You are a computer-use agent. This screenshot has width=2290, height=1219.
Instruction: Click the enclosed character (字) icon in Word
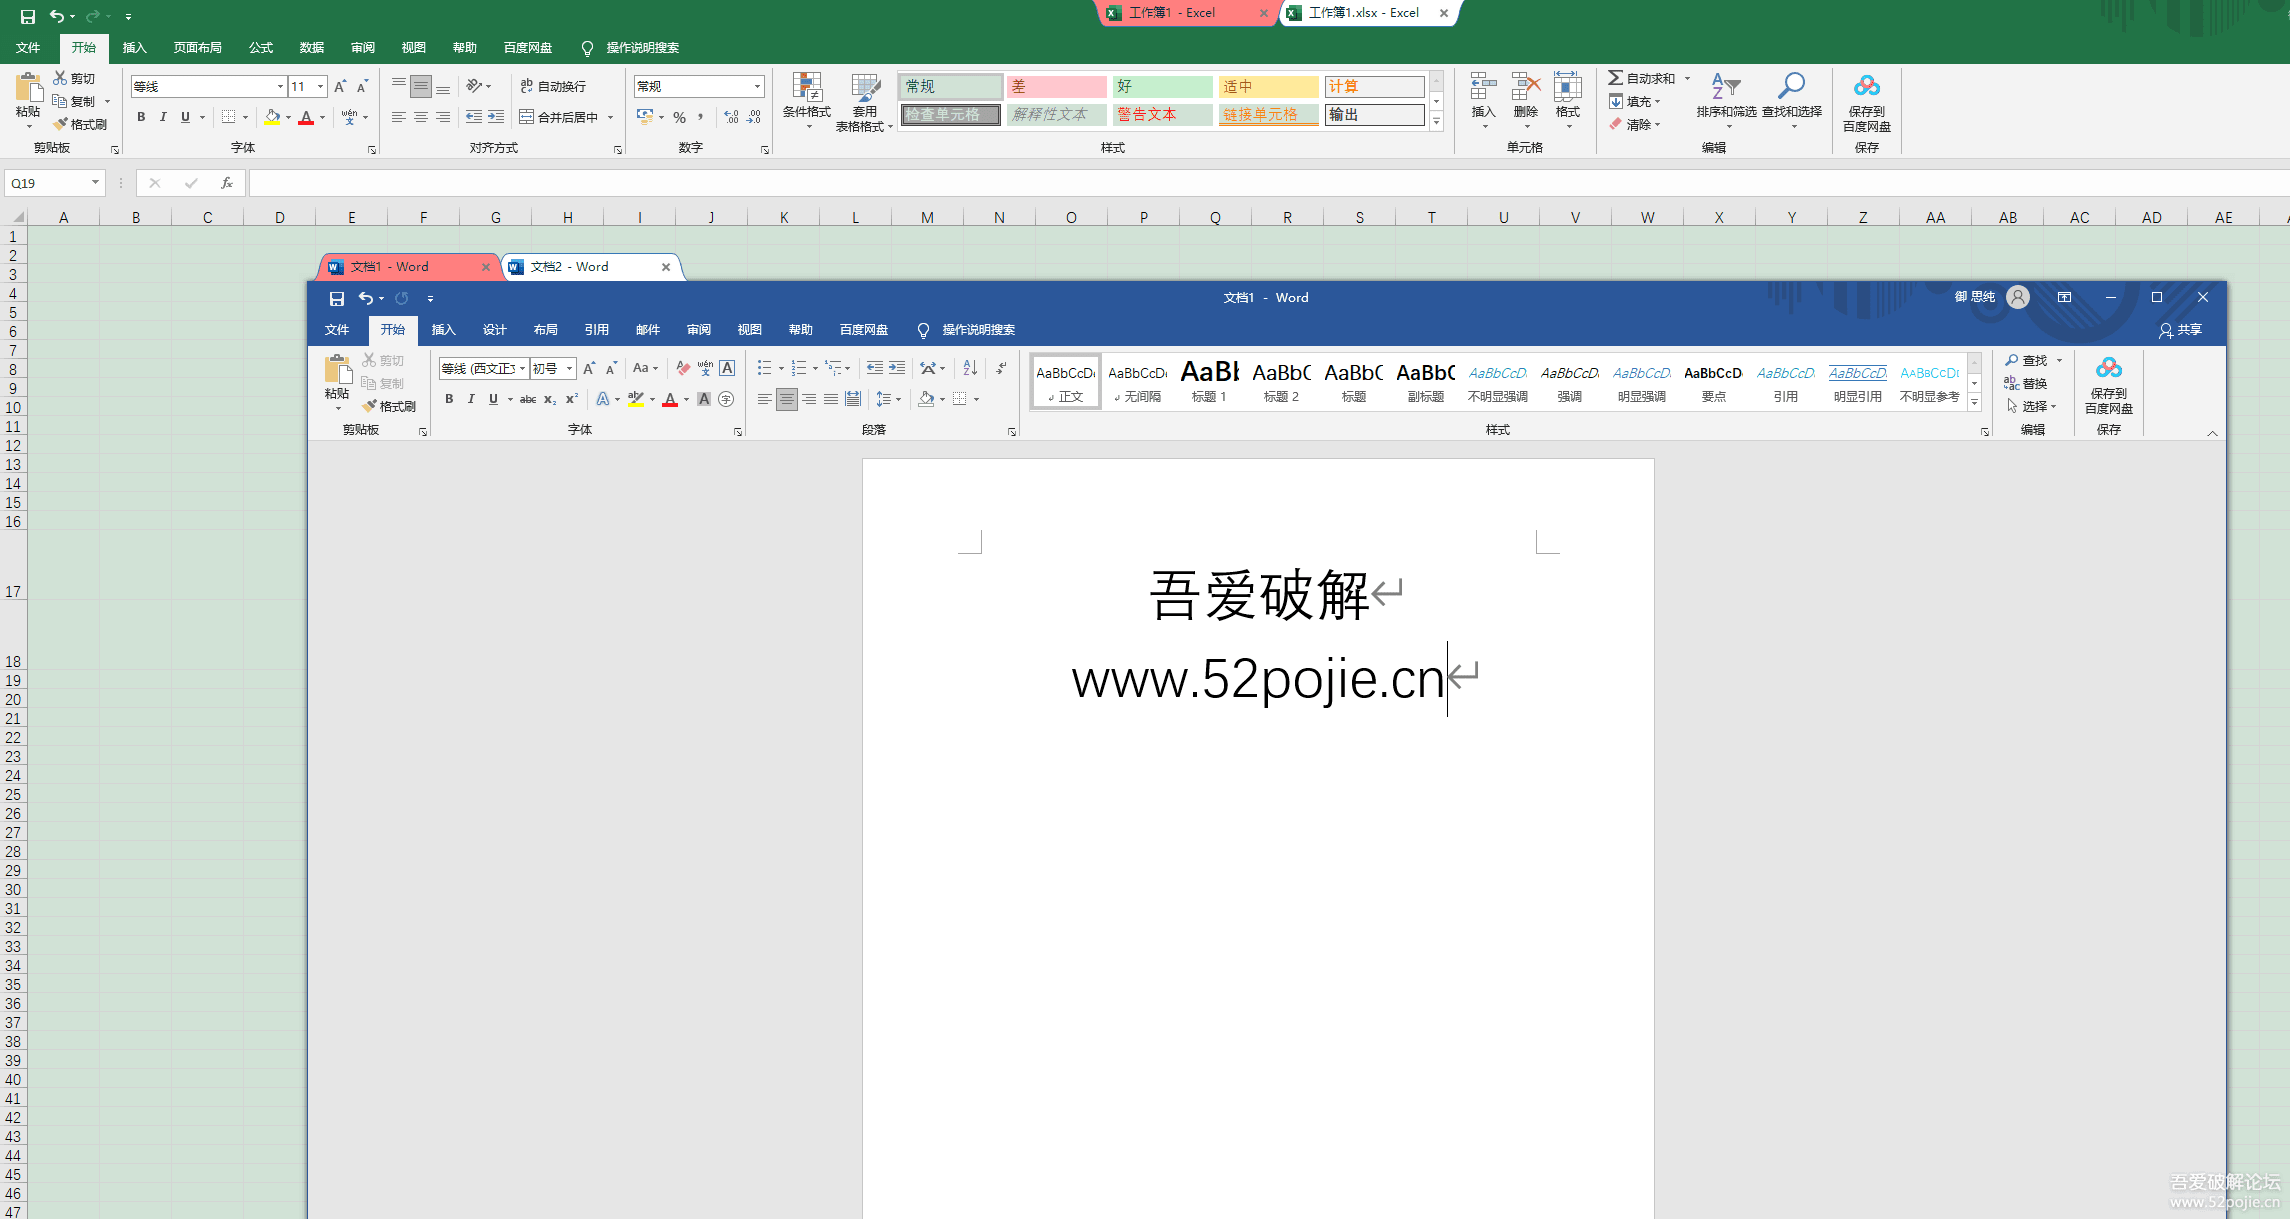726,399
